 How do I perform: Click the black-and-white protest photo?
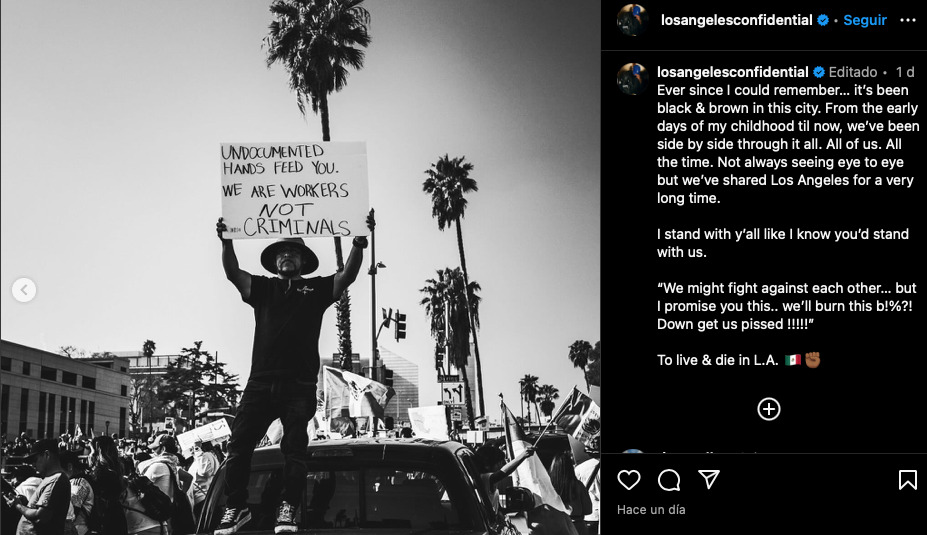tap(300, 267)
